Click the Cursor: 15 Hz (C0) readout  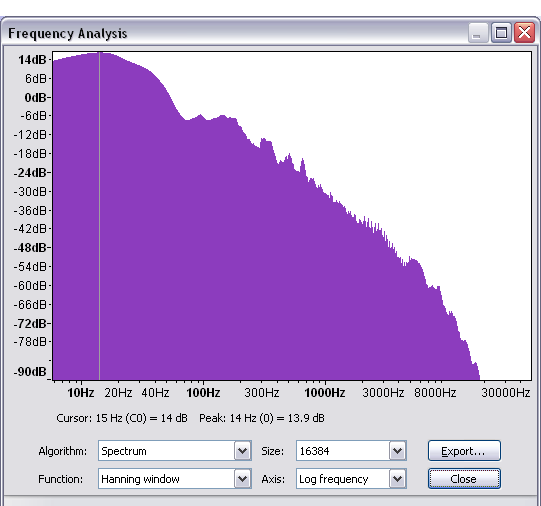[x=122, y=418]
